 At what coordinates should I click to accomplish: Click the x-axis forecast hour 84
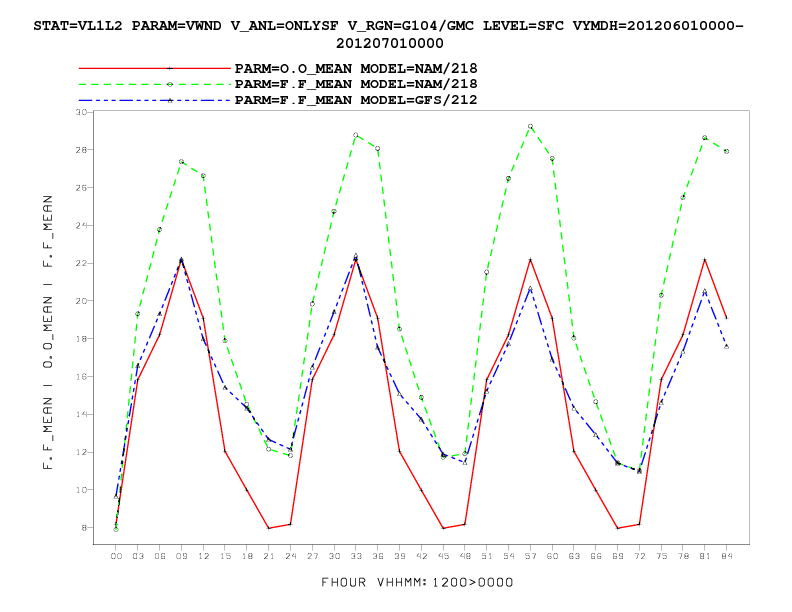[726, 556]
